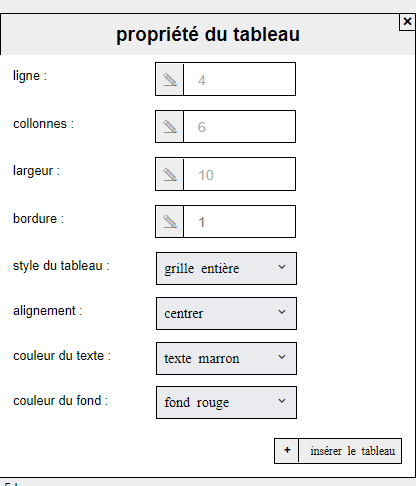Viewport: 416px width, 486px height.
Task: Click the largeur input field with 10
Action: point(239,174)
